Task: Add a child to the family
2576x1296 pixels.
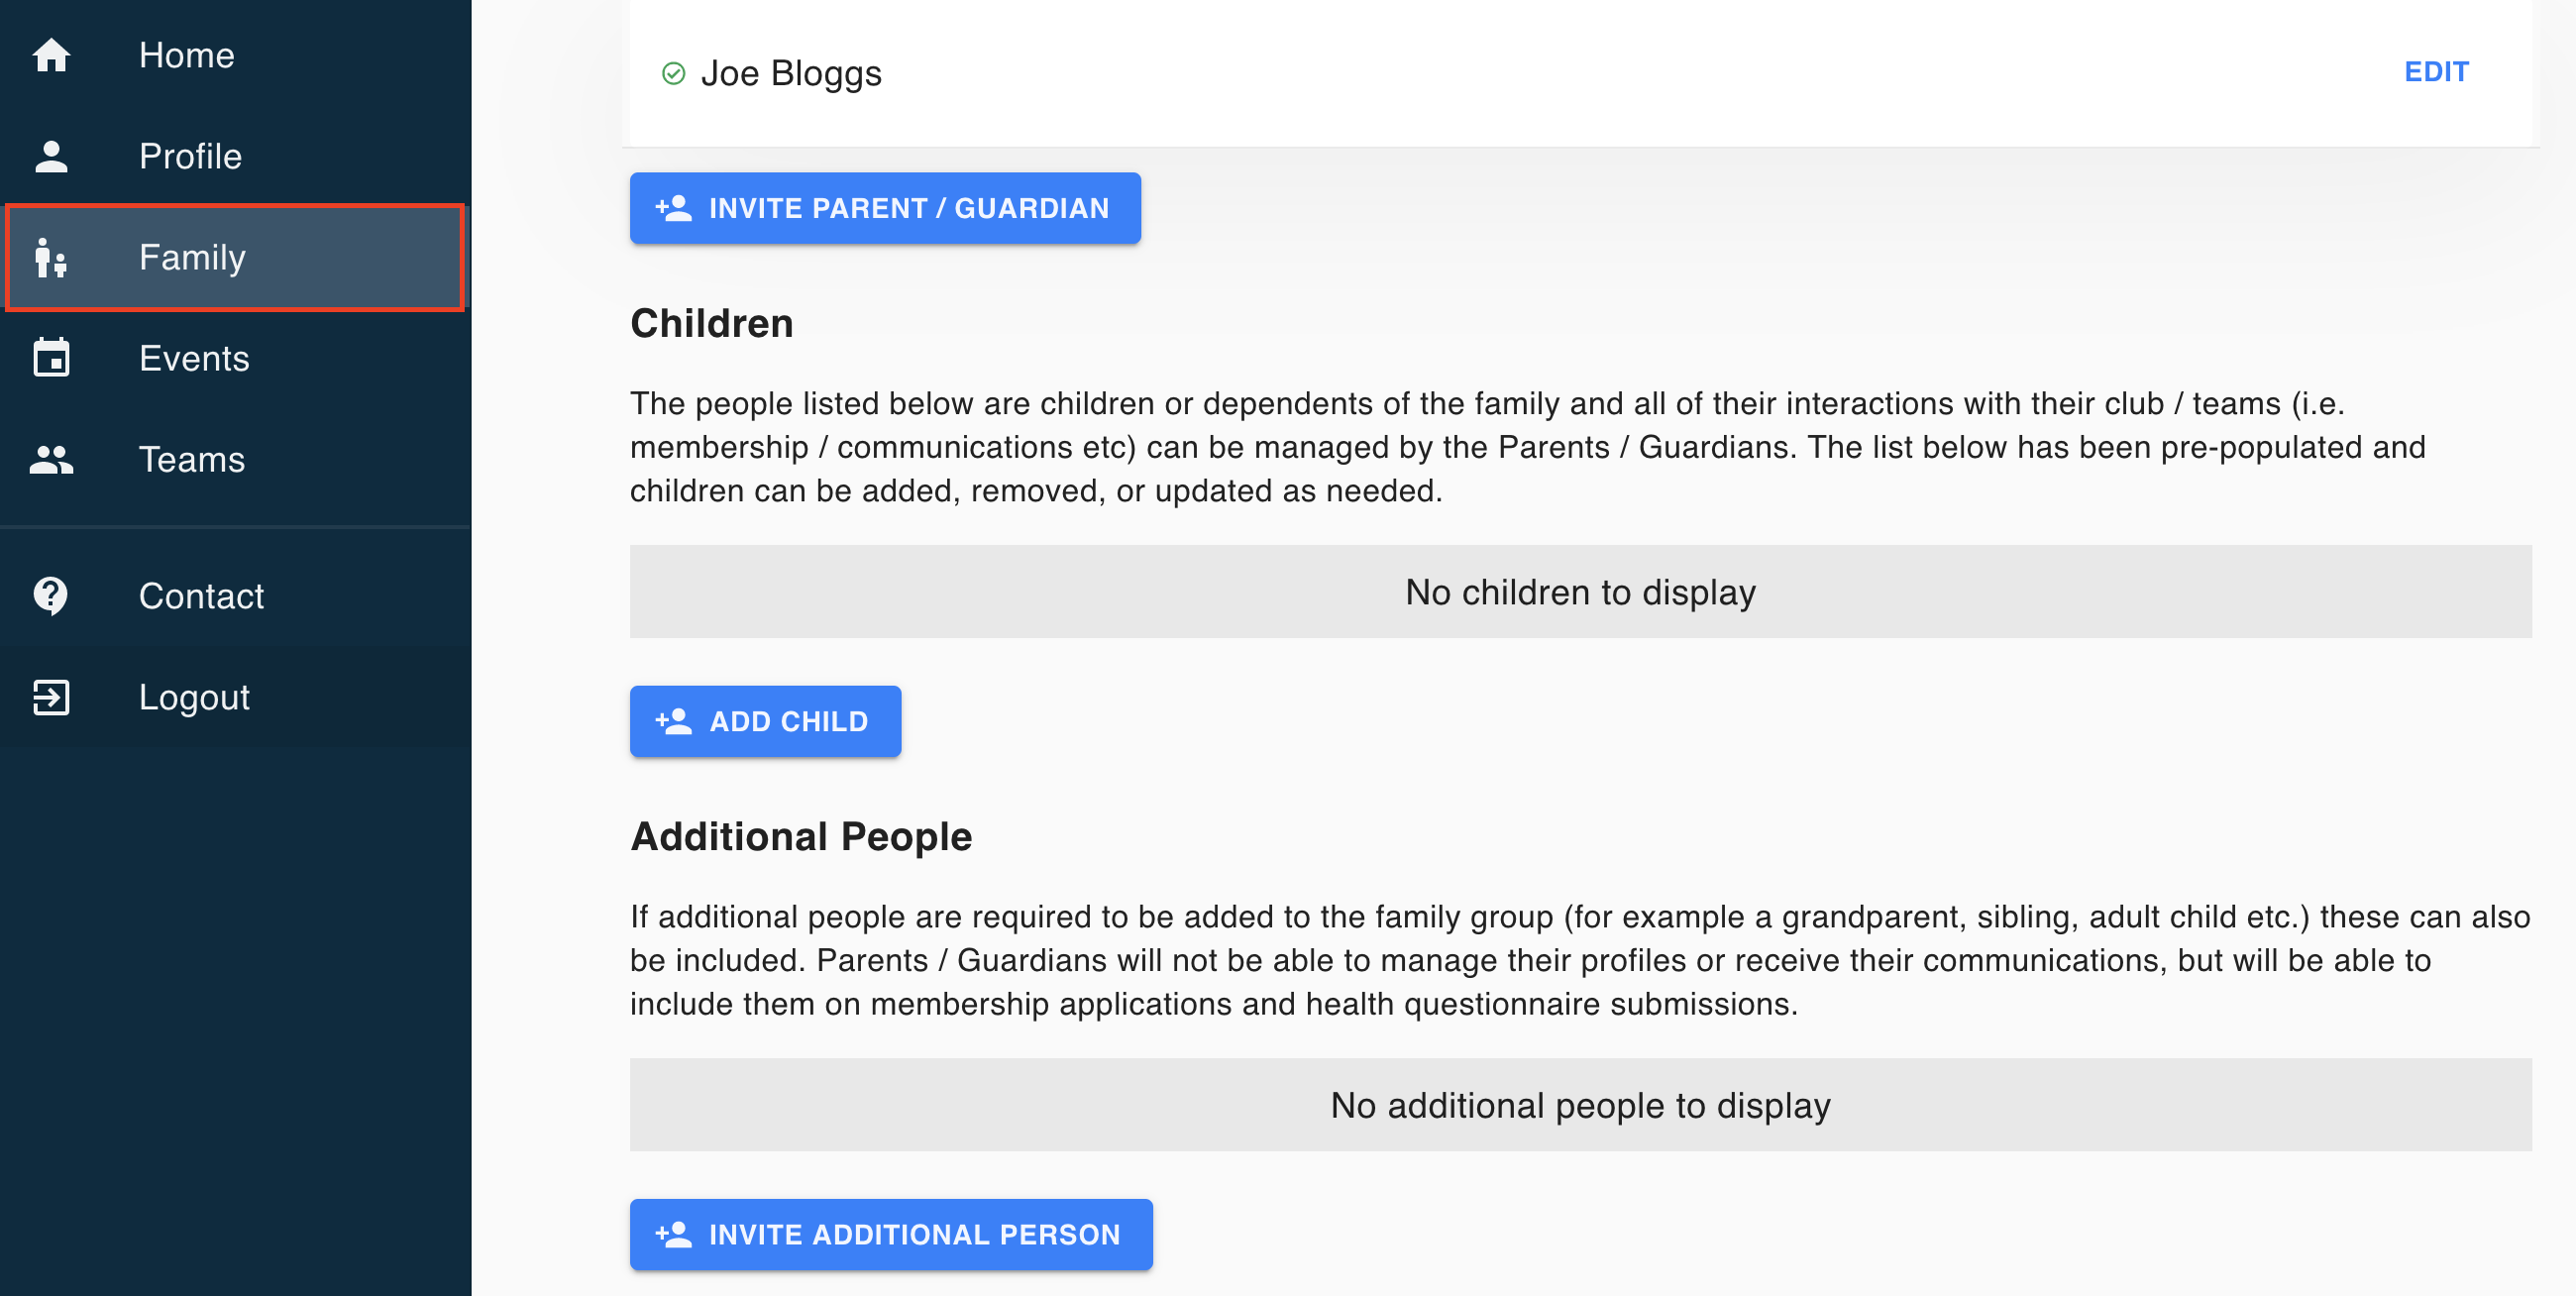Action: click(765, 721)
